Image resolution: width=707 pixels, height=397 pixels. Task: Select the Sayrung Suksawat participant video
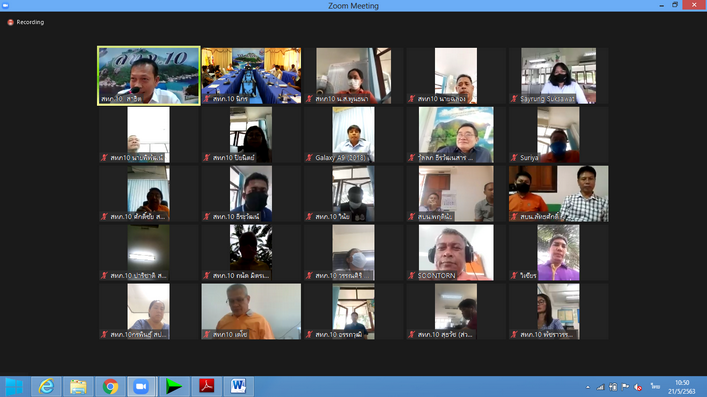558,76
